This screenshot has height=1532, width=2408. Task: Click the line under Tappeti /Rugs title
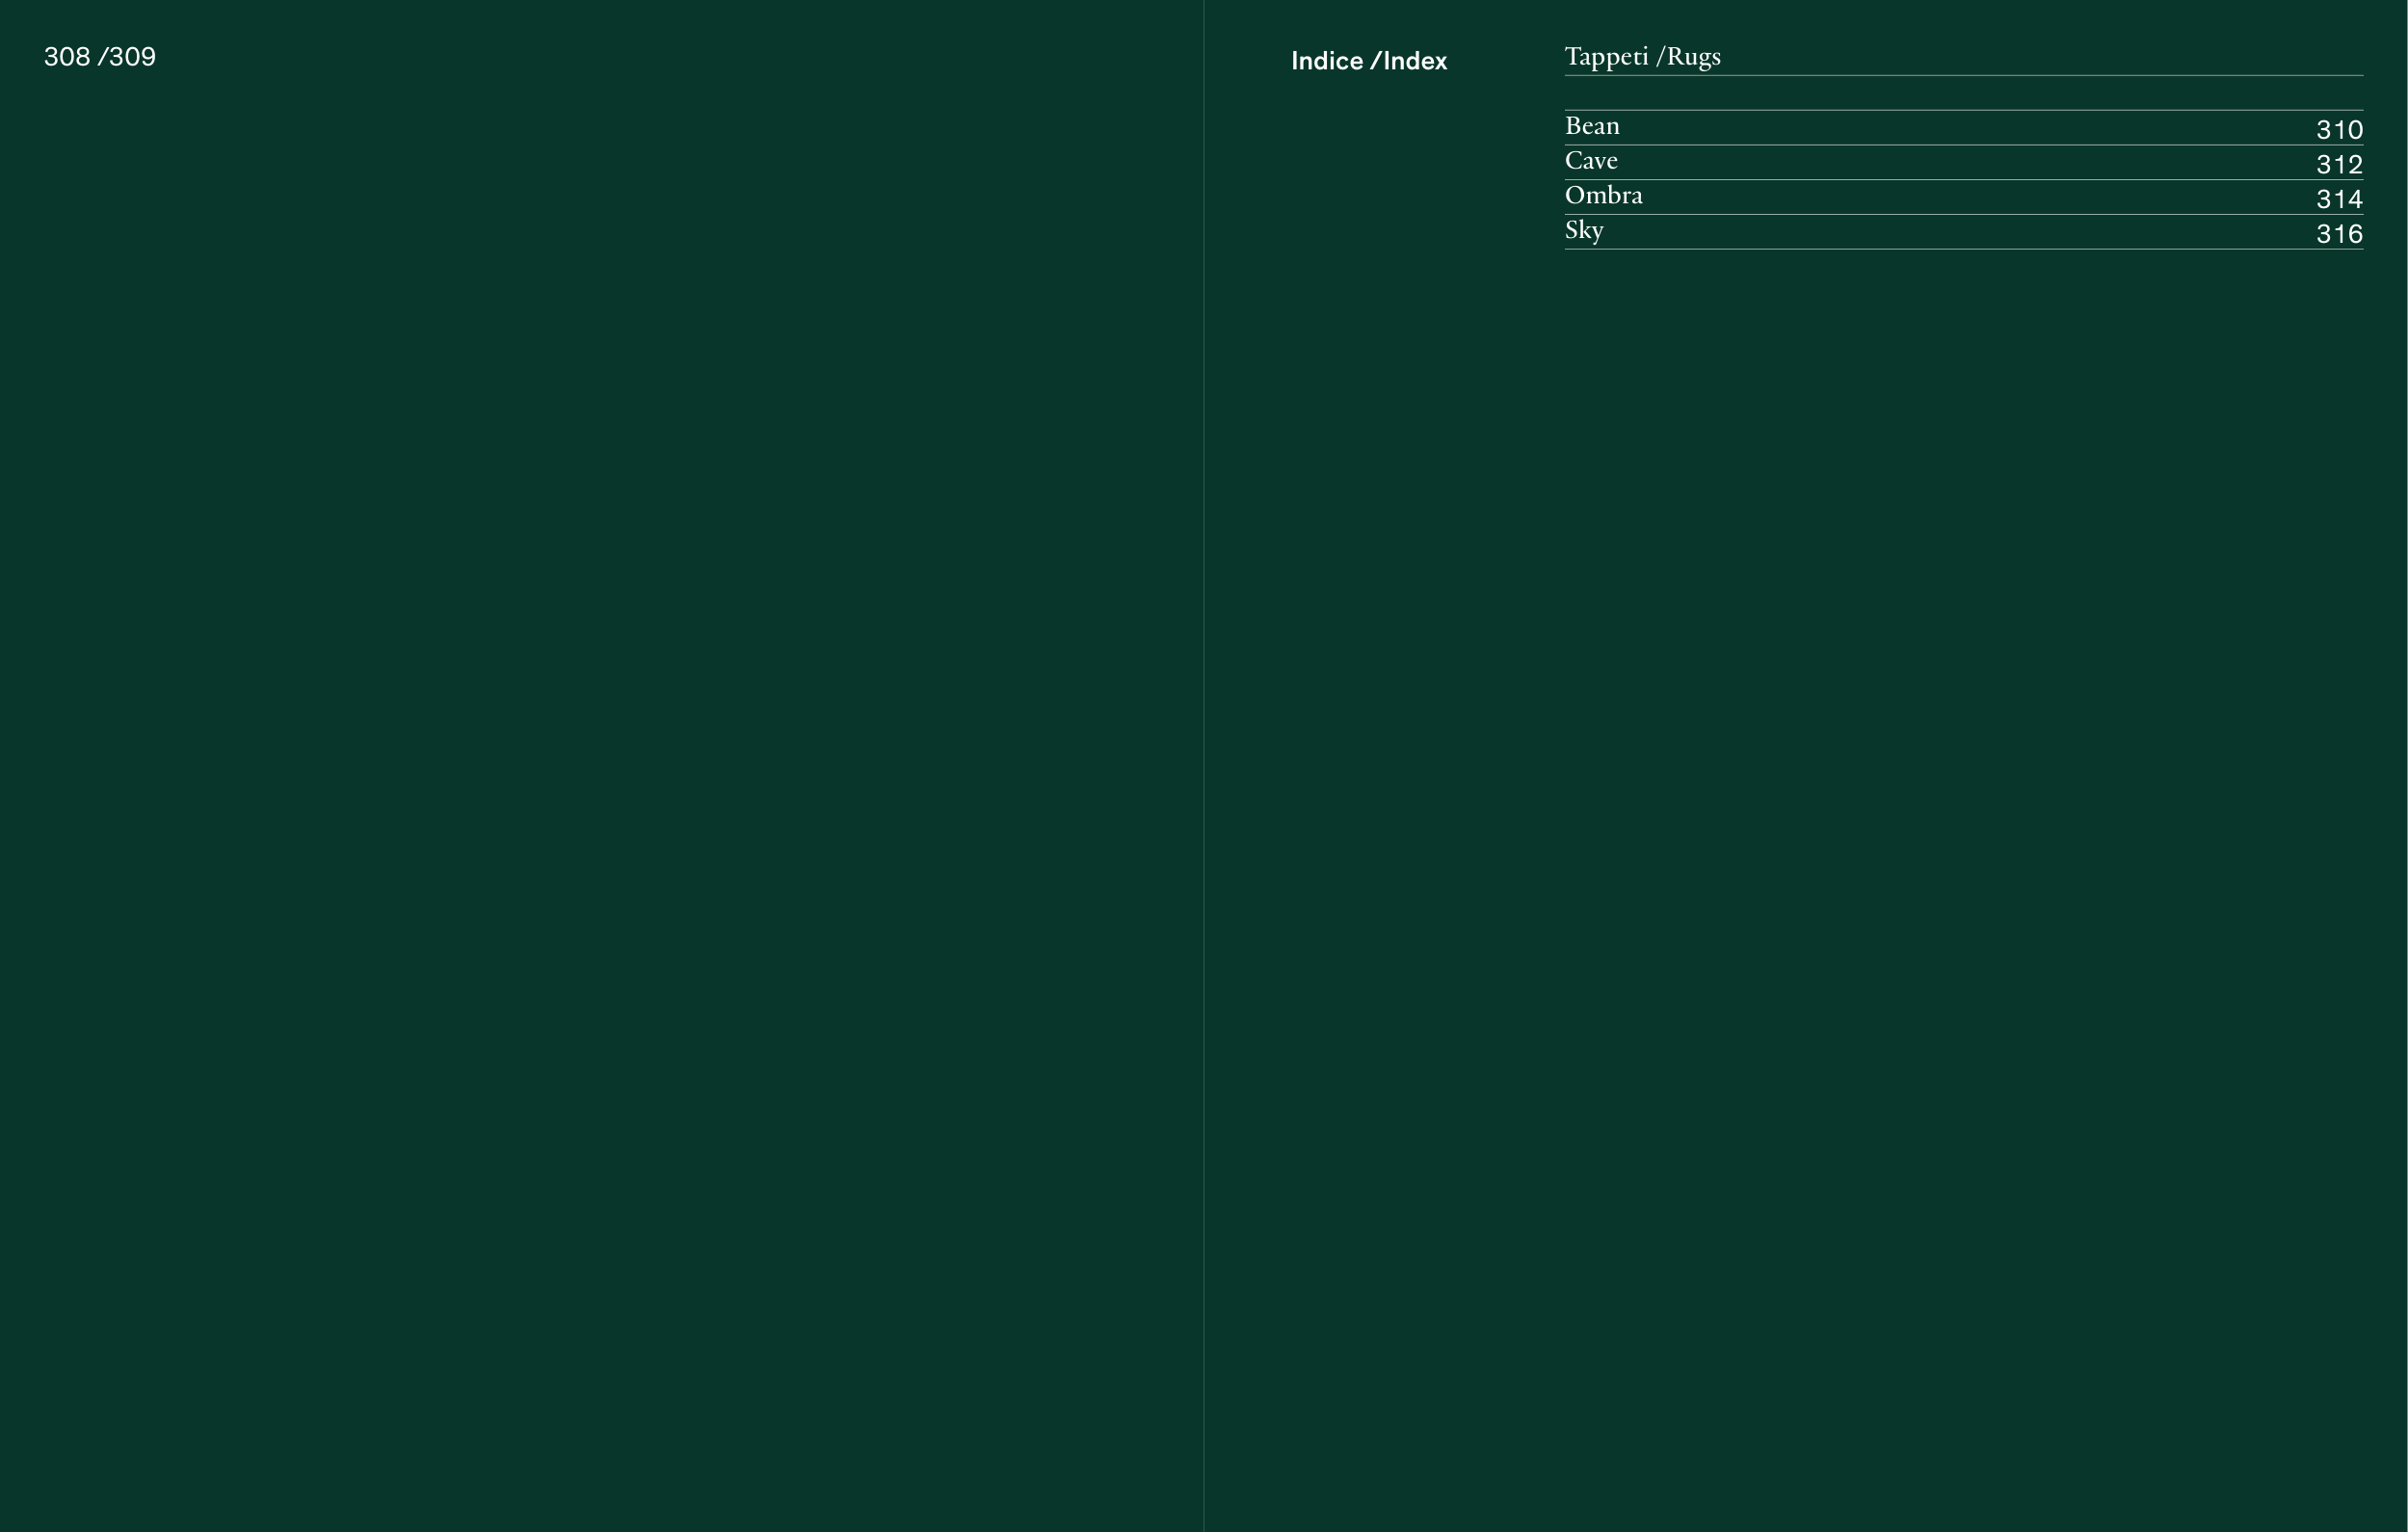point(1963,75)
